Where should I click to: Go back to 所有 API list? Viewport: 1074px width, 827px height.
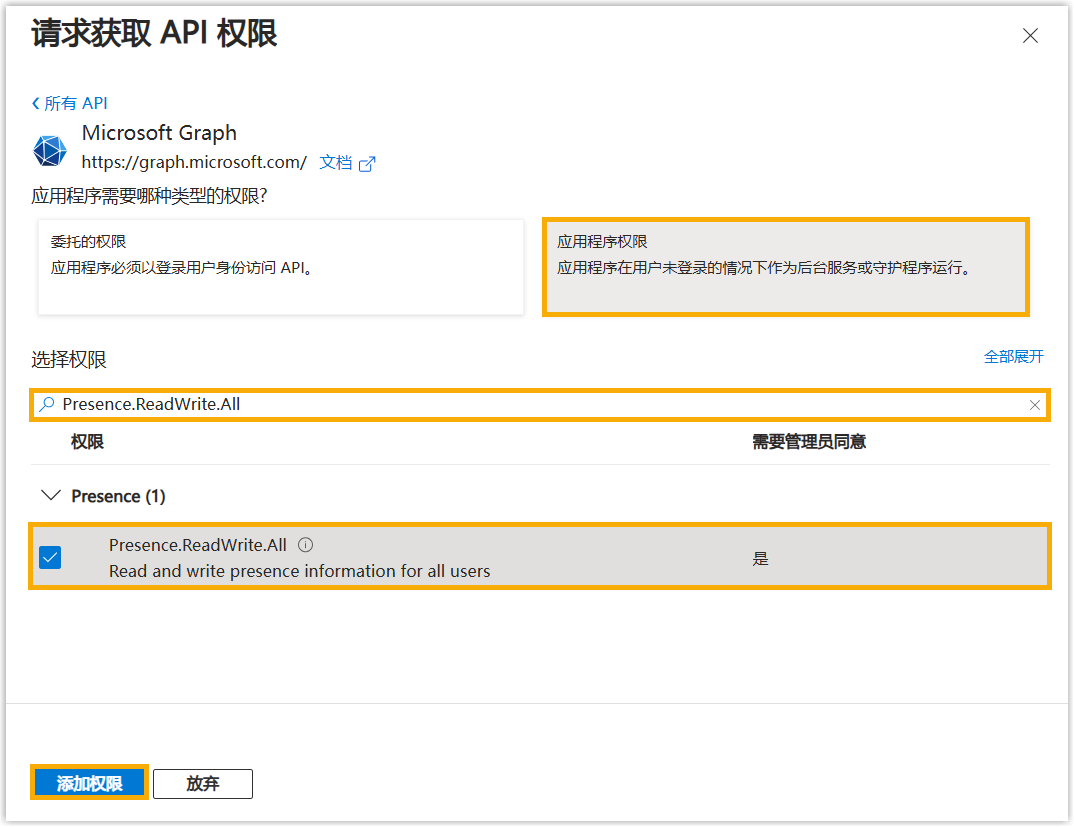pyautogui.click(x=70, y=103)
